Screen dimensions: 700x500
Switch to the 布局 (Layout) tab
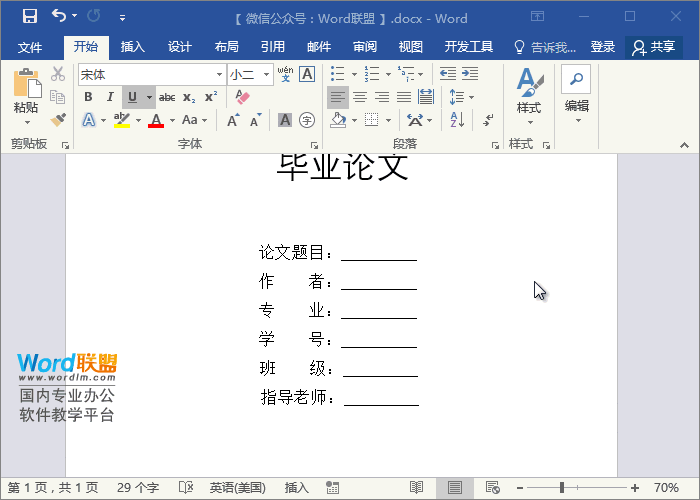(x=226, y=47)
